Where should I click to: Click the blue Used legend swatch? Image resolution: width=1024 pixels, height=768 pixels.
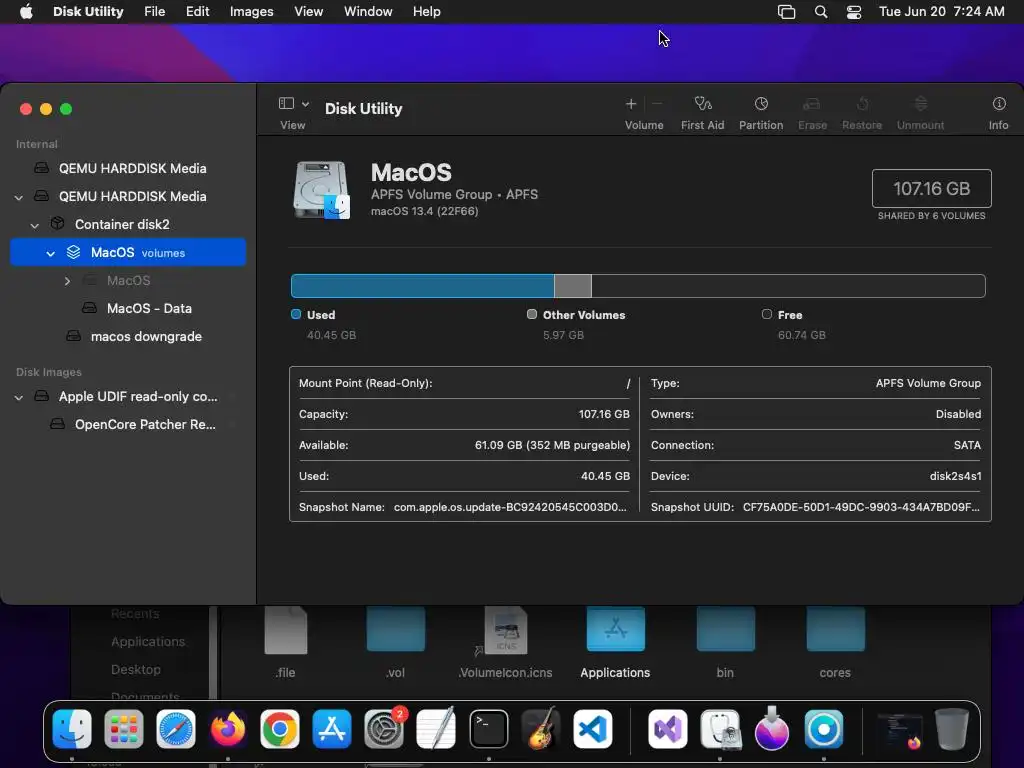pyautogui.click(x=296, y=314)
